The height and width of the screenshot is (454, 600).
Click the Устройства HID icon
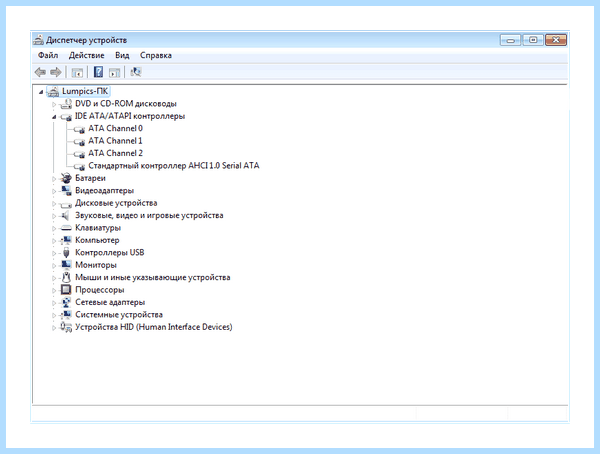coord(66,327)
